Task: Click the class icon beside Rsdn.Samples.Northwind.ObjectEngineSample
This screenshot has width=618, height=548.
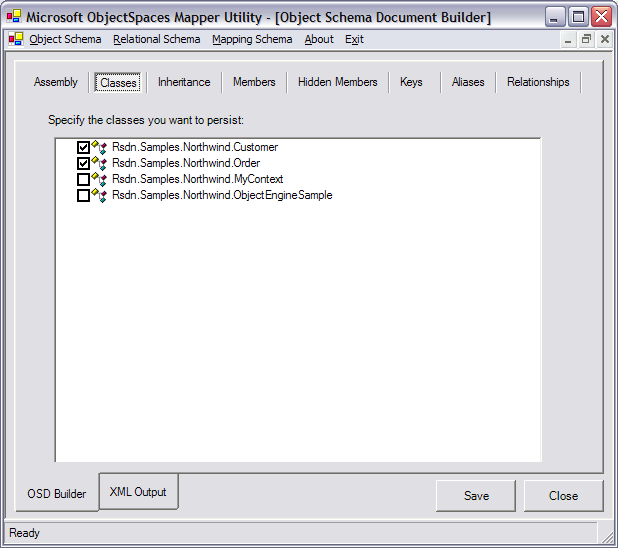Action: pyautogui.click(x=99, y=195)
